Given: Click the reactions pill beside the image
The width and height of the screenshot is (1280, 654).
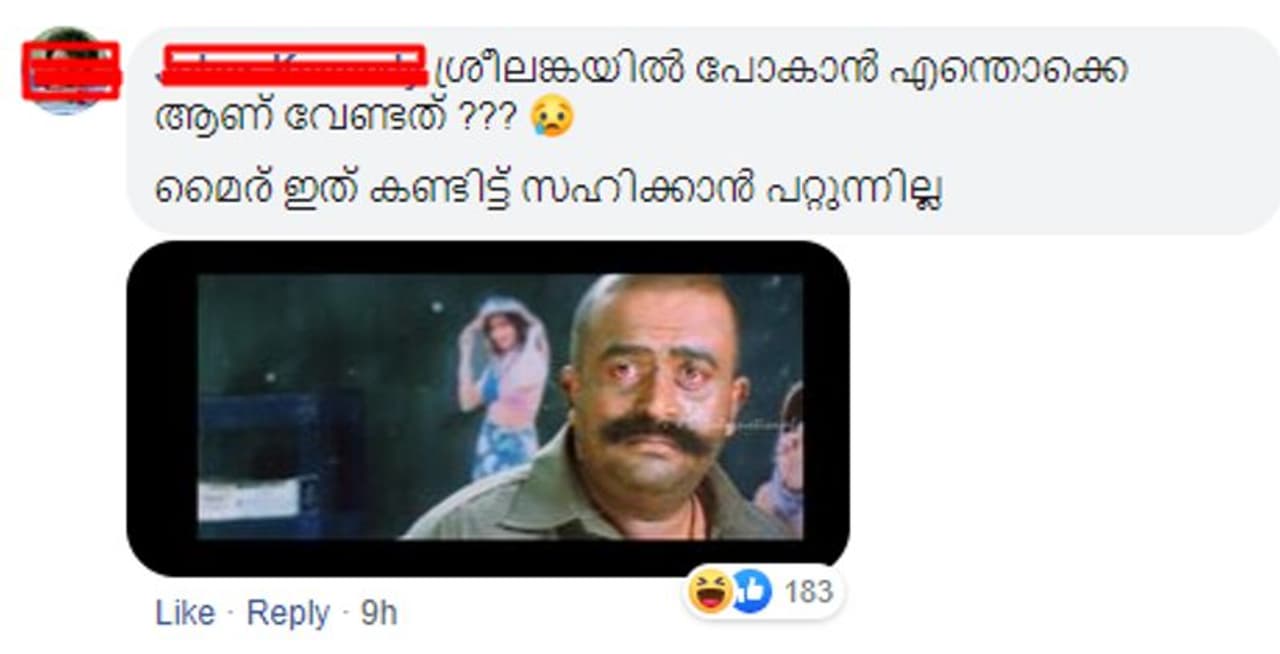Looking at the screenshot, I should [764, 592].
